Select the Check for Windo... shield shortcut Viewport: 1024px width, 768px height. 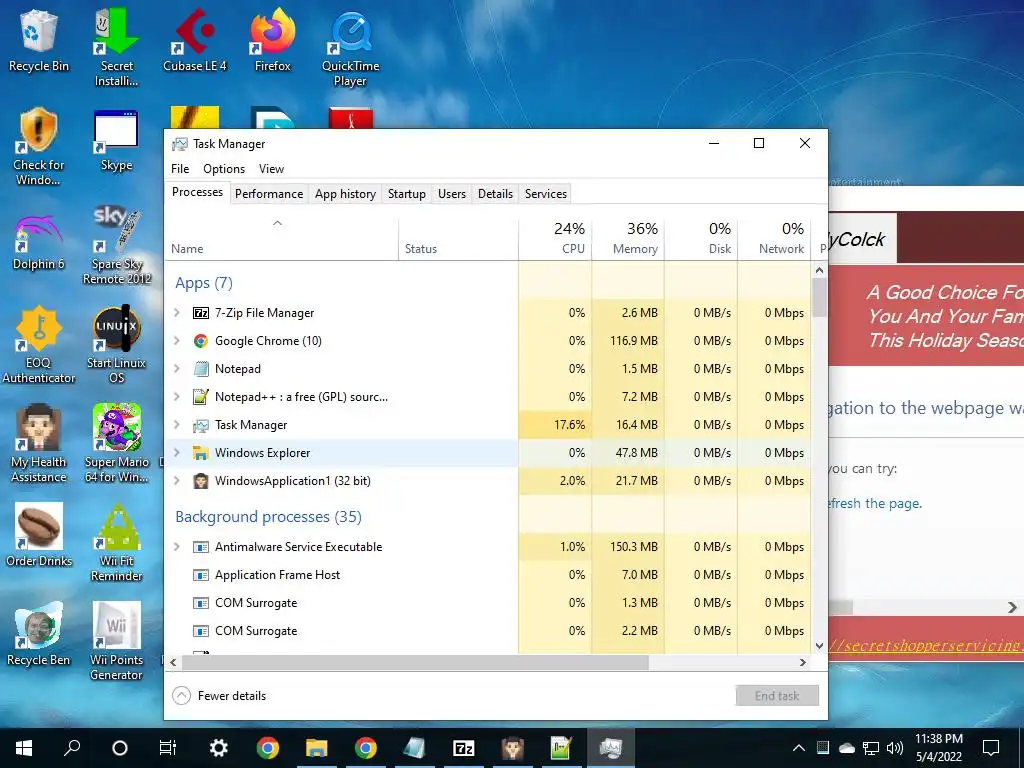(39, 147)
